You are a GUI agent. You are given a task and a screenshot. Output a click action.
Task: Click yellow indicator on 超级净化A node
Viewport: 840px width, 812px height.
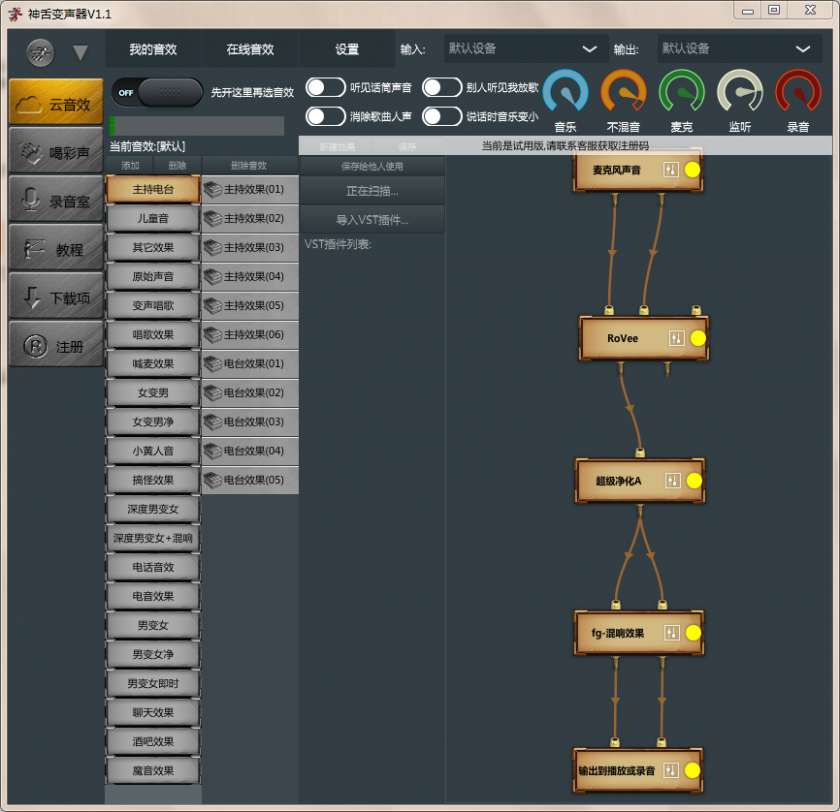pyautogui.click(x=694, y=481)
